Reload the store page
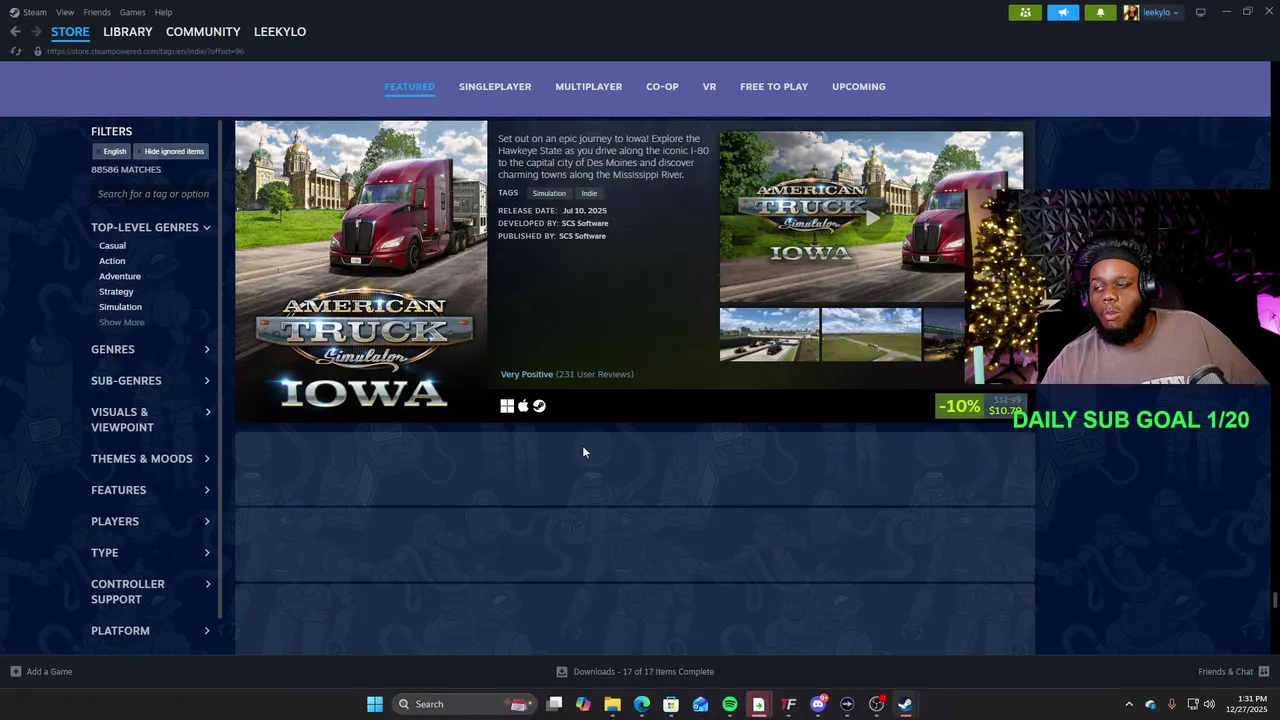Screen dimensions: 1280x720 click(x=15, y=51)
